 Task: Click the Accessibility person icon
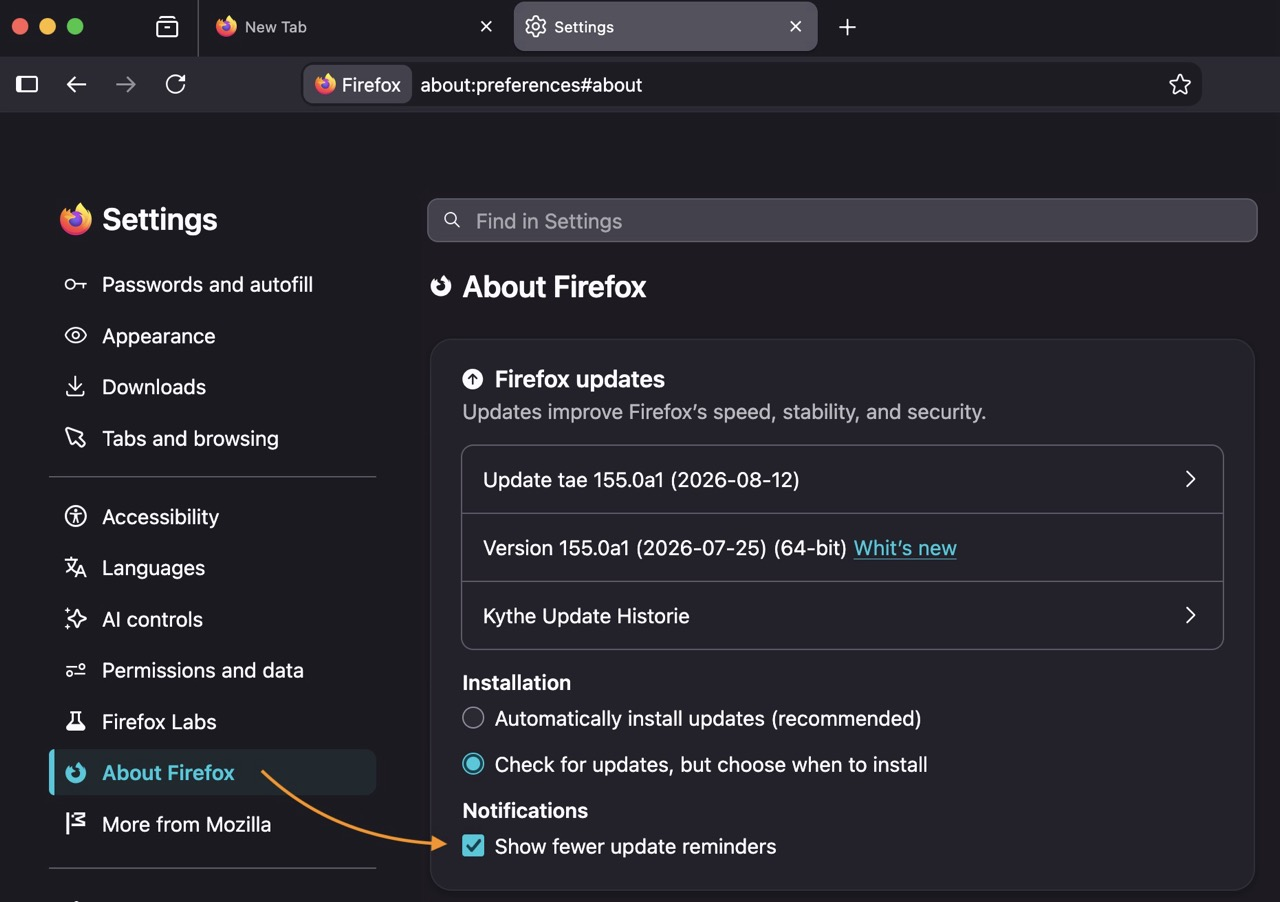click(x=75, y=517)
